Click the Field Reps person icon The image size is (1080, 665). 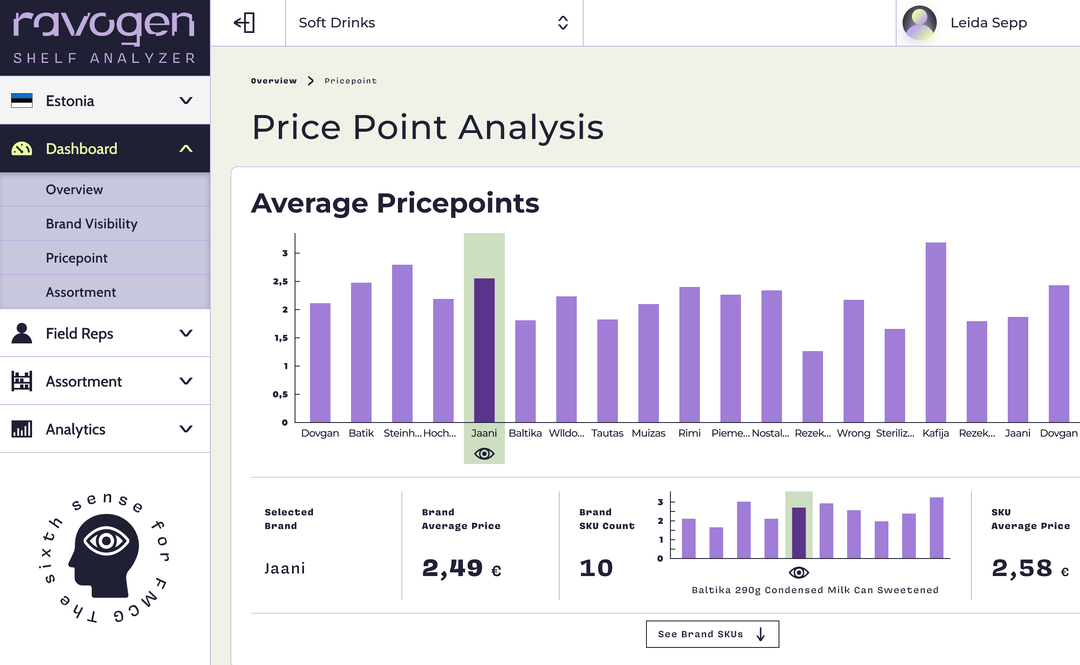click(x=22, y=334)
